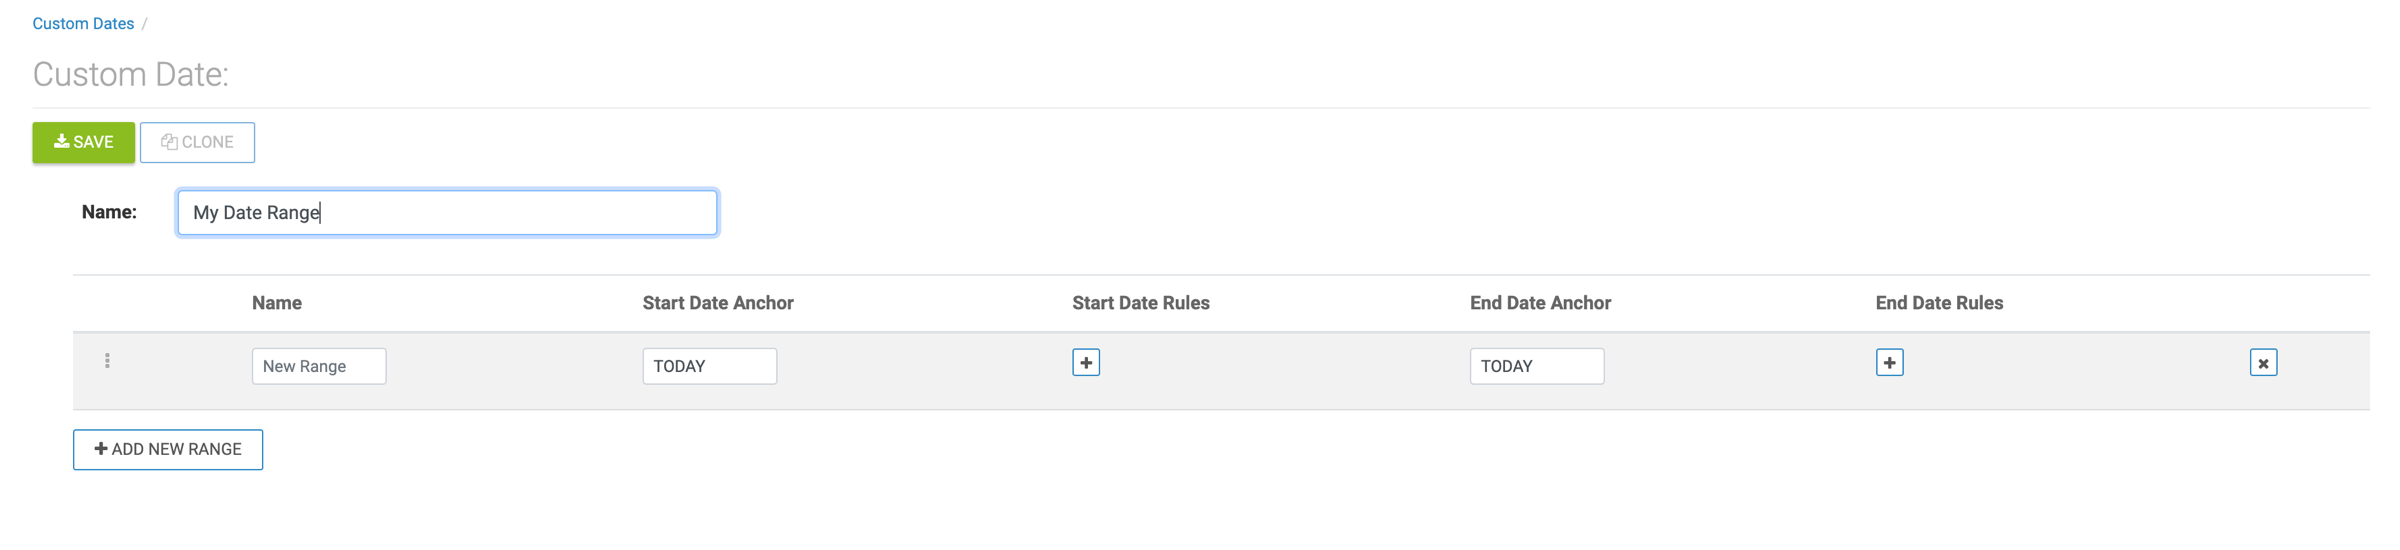
Task: Click the Start Date Anchor column header
Action: [718, 303]
